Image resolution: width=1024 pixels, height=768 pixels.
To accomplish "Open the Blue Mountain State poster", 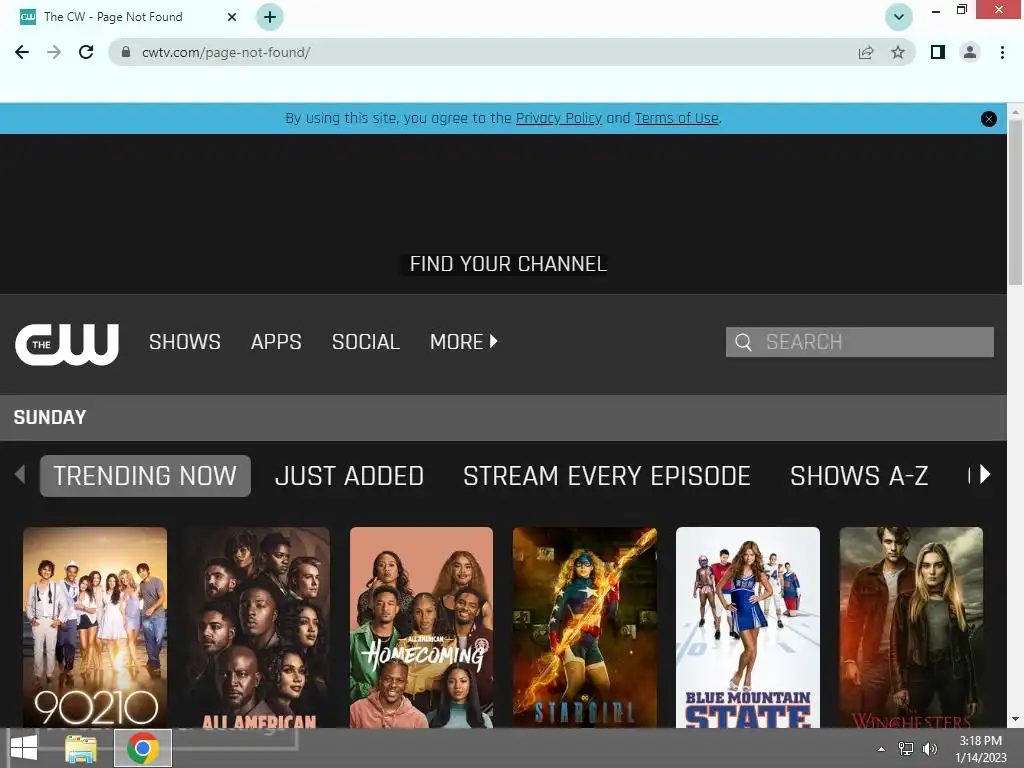I will (x=748, y=627).
